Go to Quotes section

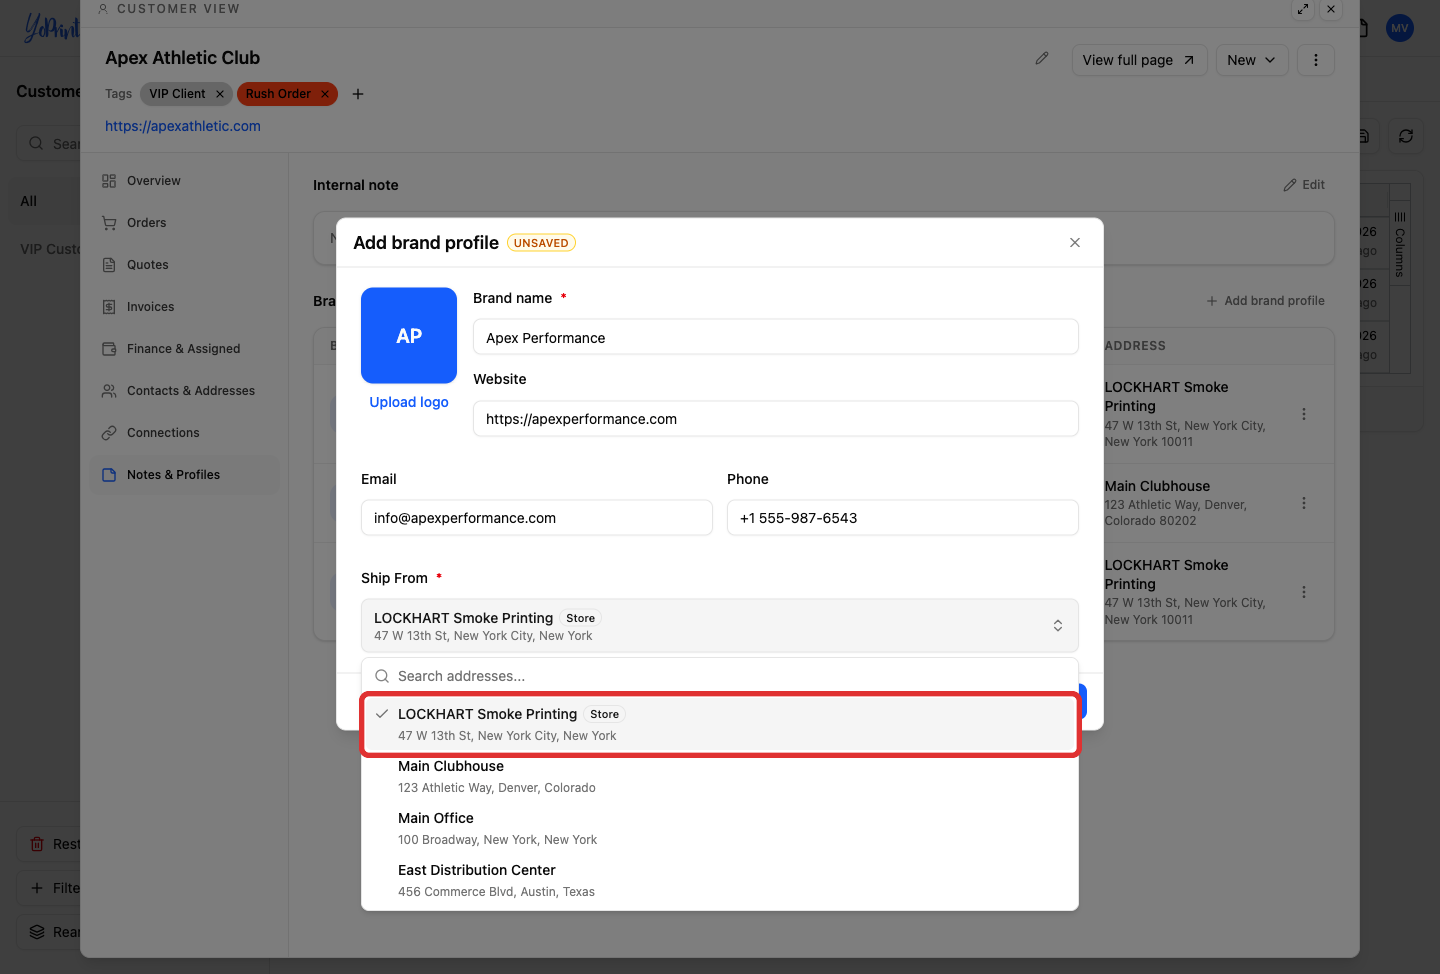click(x=147, y=265)
